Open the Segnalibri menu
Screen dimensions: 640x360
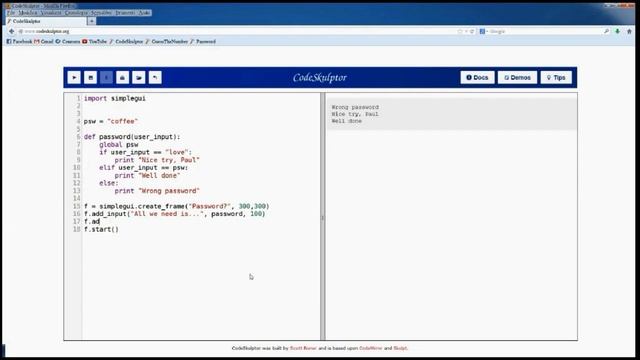point(101,13)
